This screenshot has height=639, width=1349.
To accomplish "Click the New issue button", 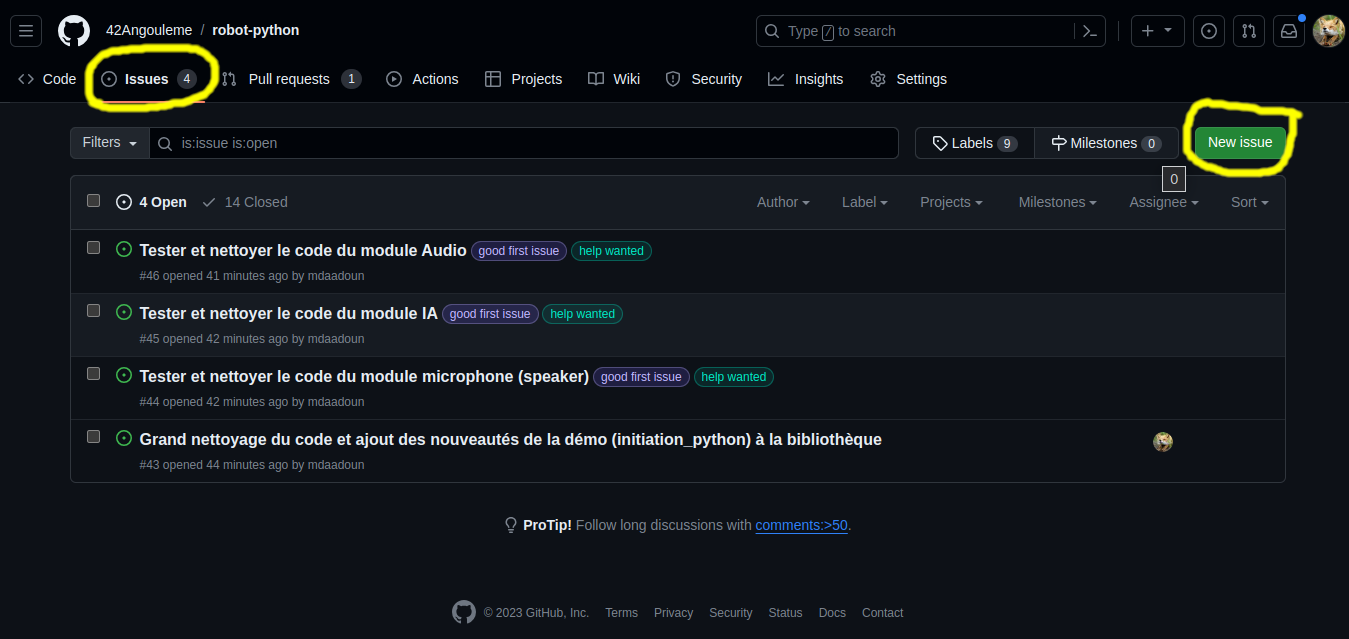I will click(1240, 142).
